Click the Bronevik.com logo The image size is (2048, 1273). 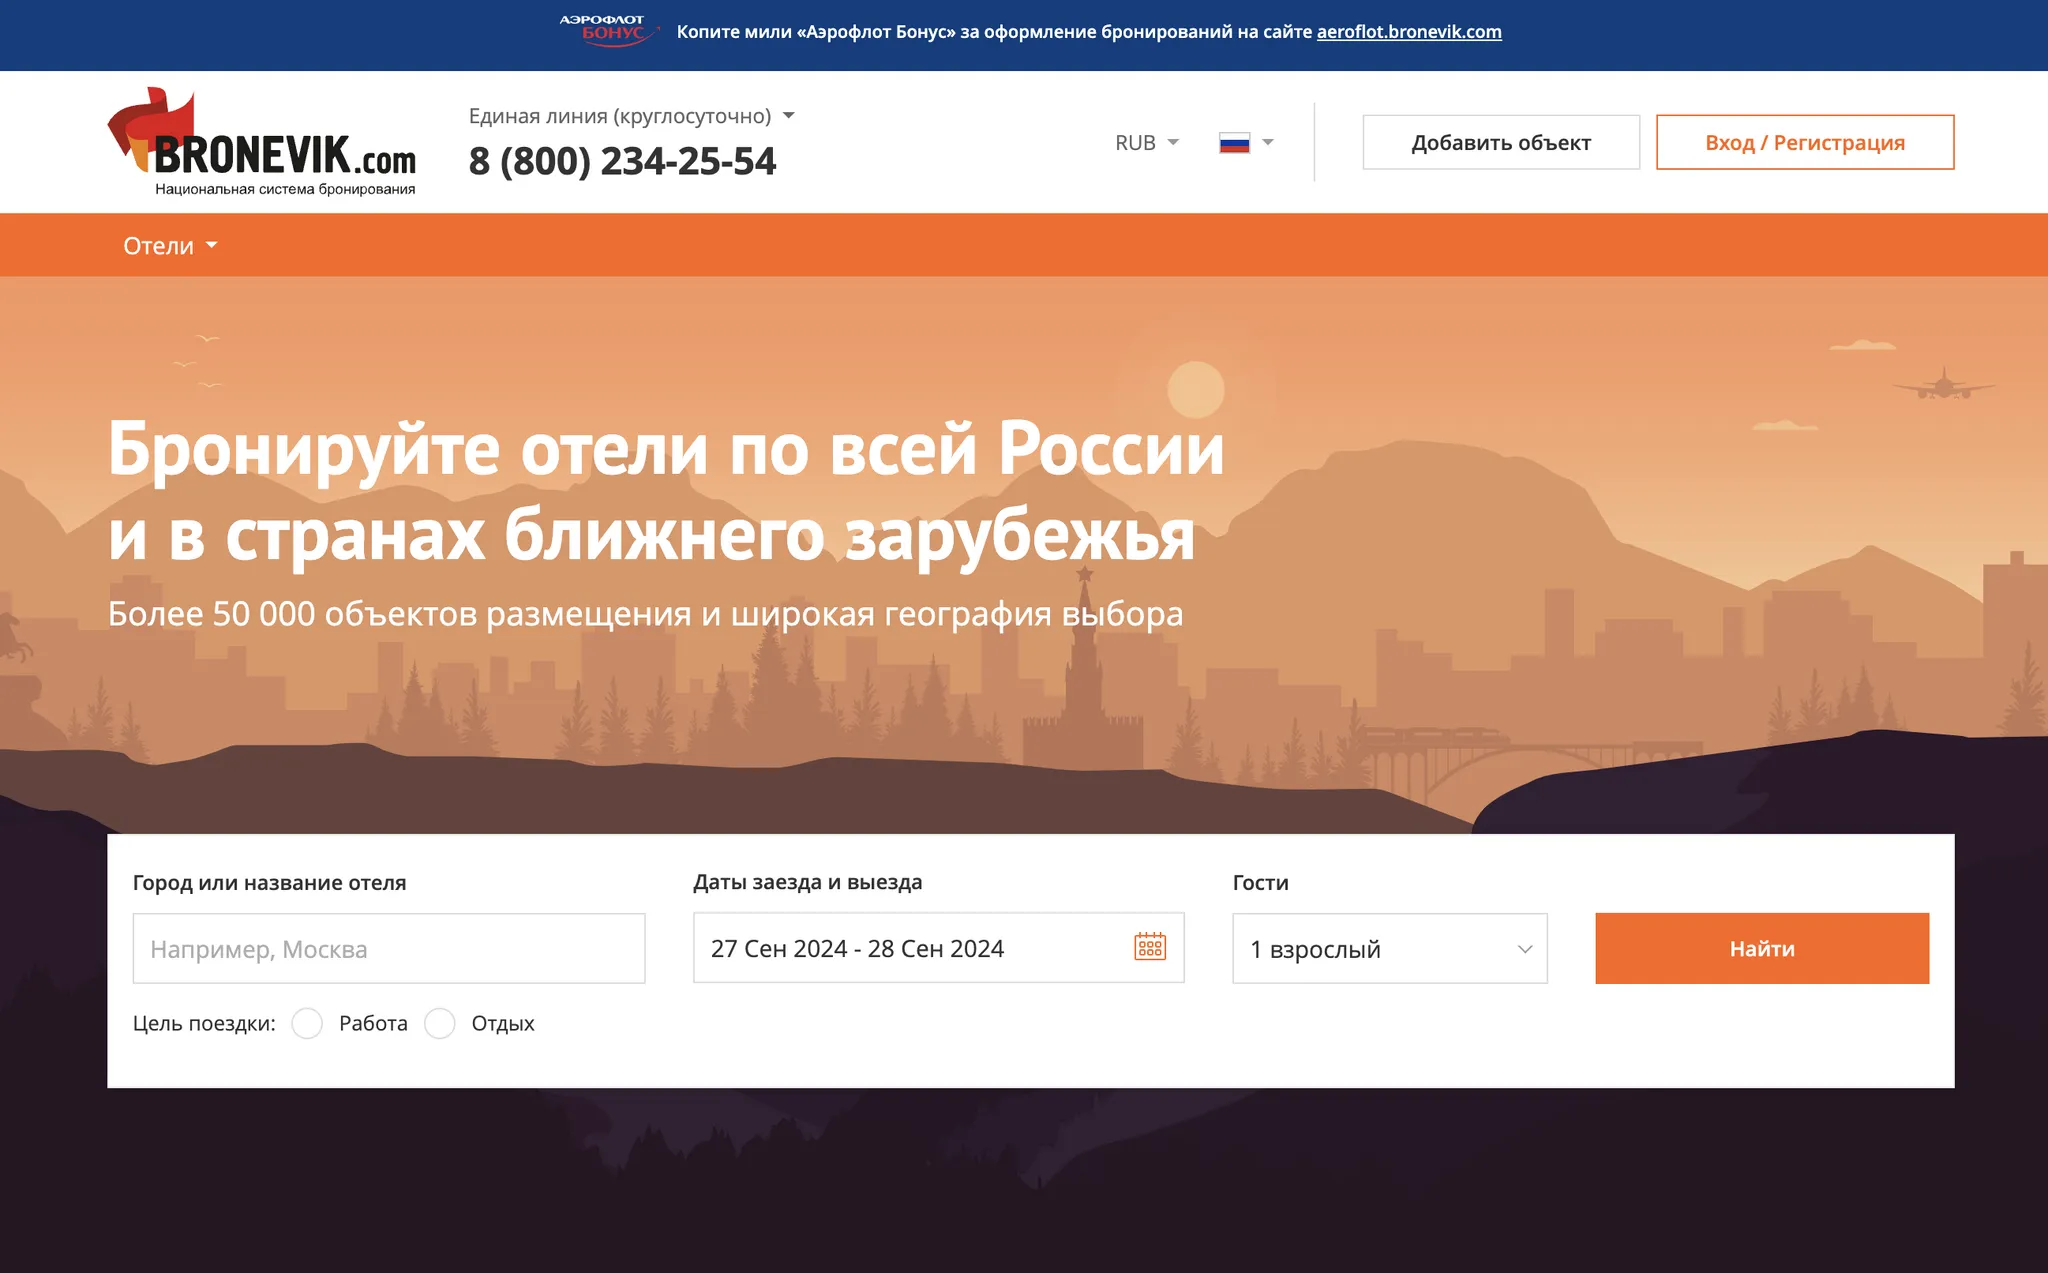click(x=262, y=142)
